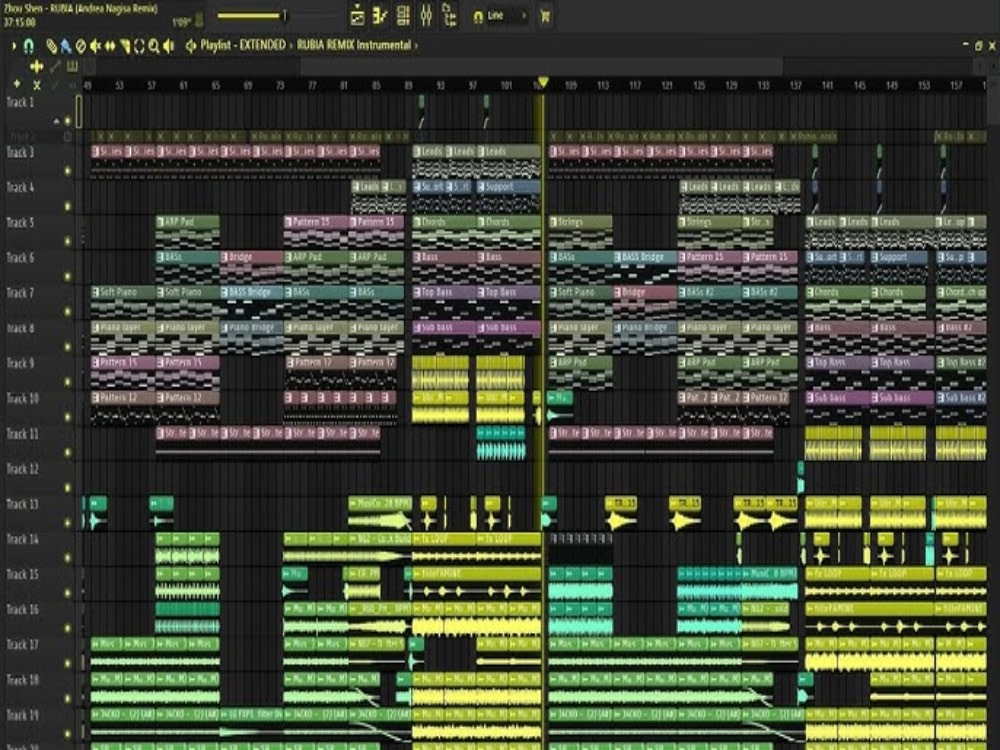Click the speaker icon beside the Playlist title
Screen dimensions: 1000x750
[190, 46]
